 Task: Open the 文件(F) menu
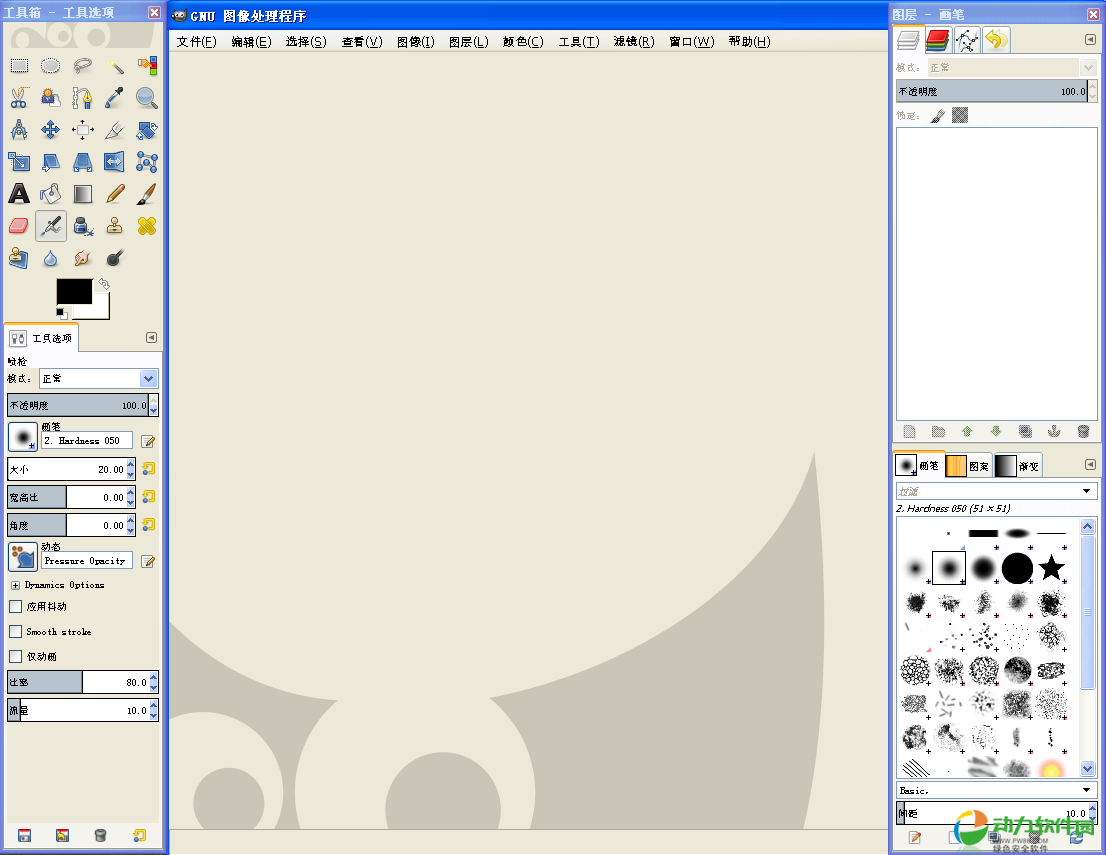[196, 42]
